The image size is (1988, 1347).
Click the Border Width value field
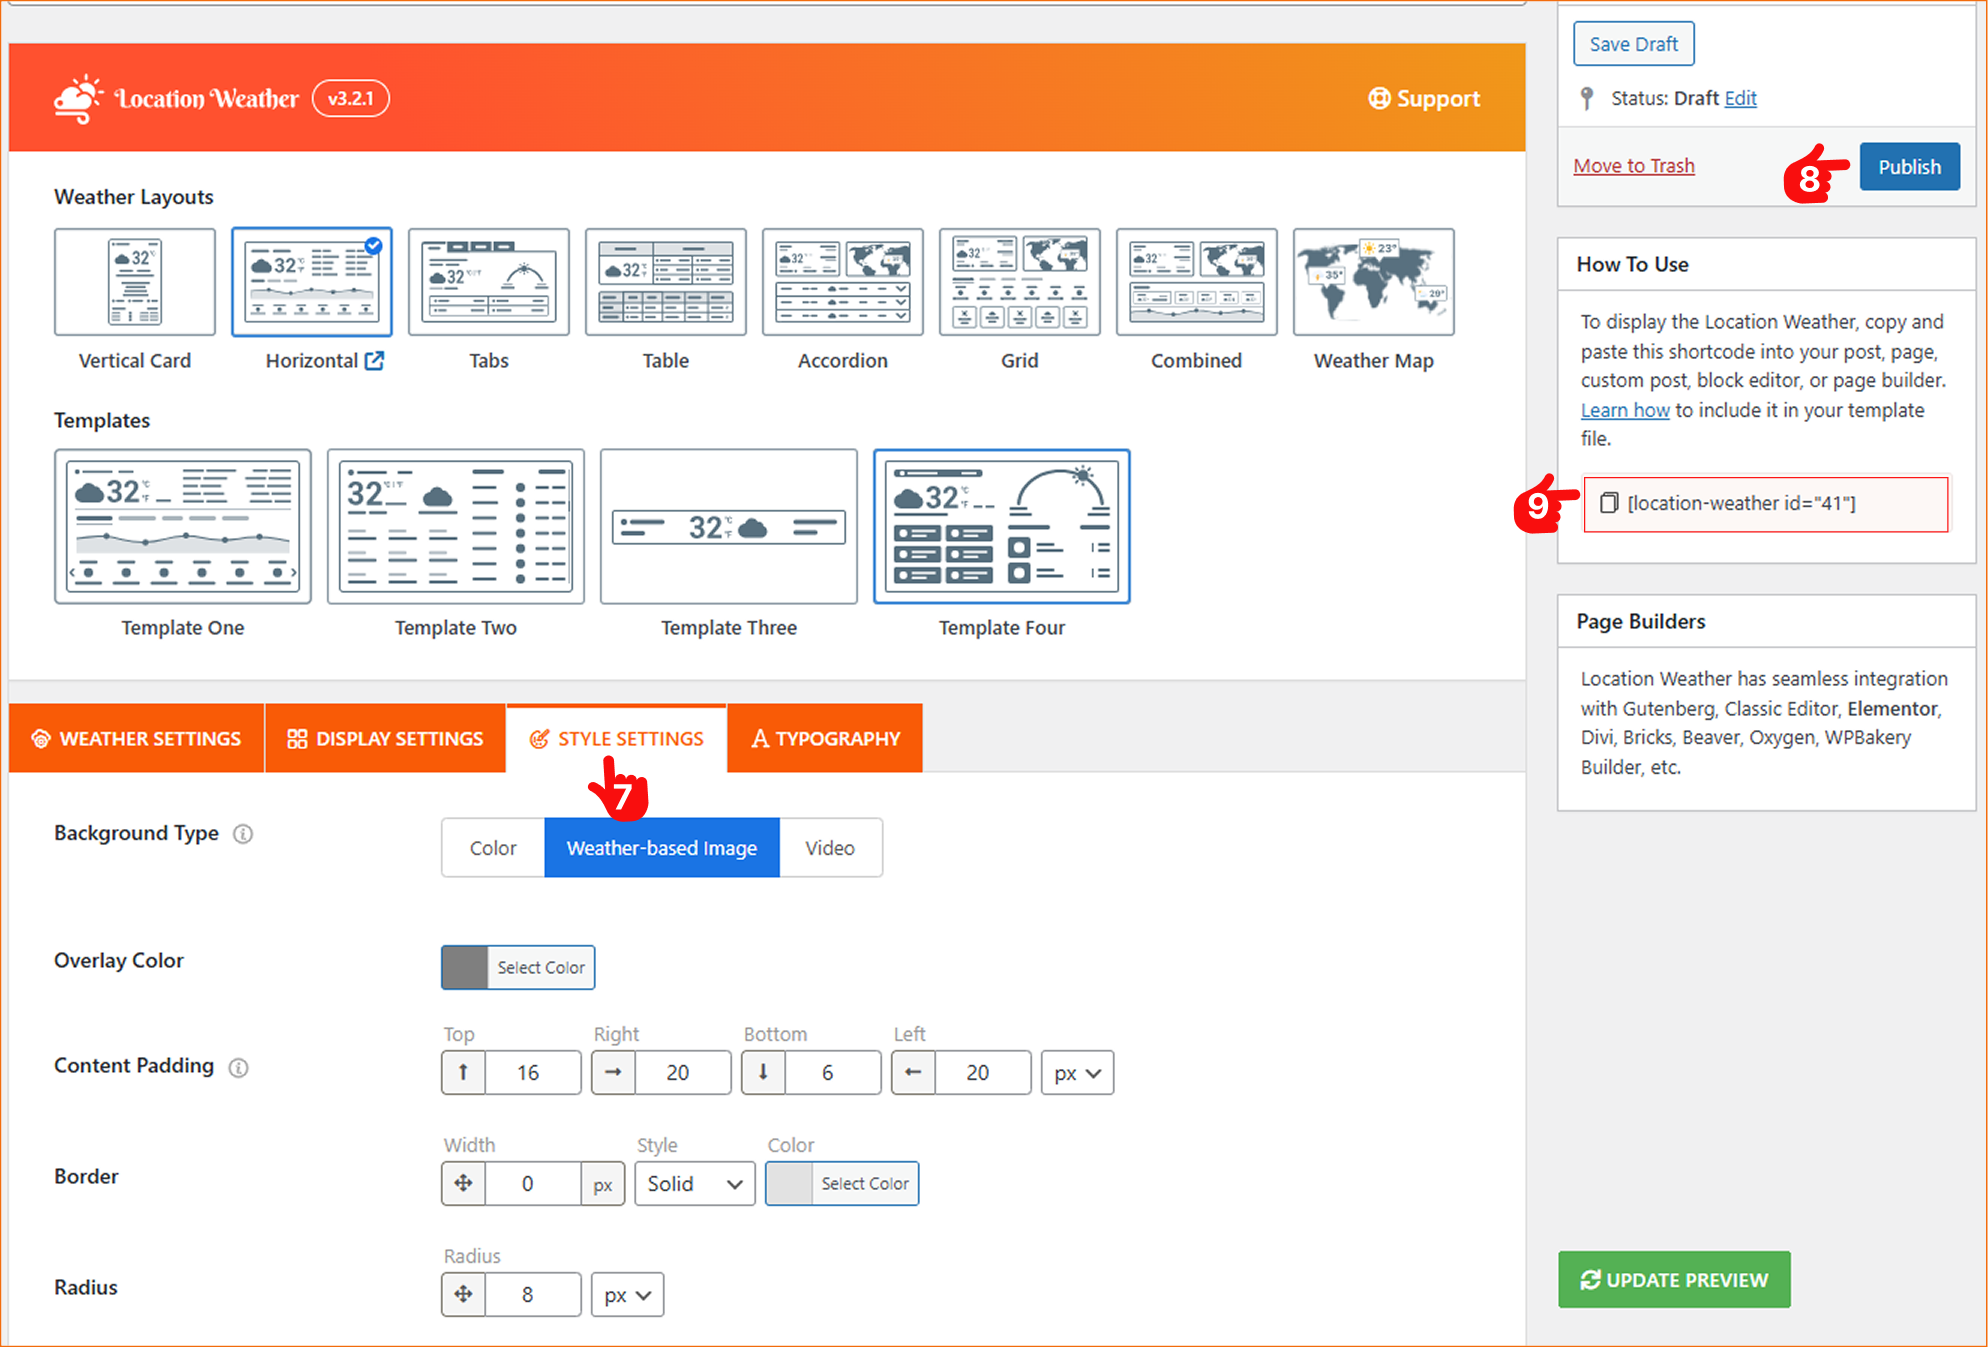tap(533, 1183)
